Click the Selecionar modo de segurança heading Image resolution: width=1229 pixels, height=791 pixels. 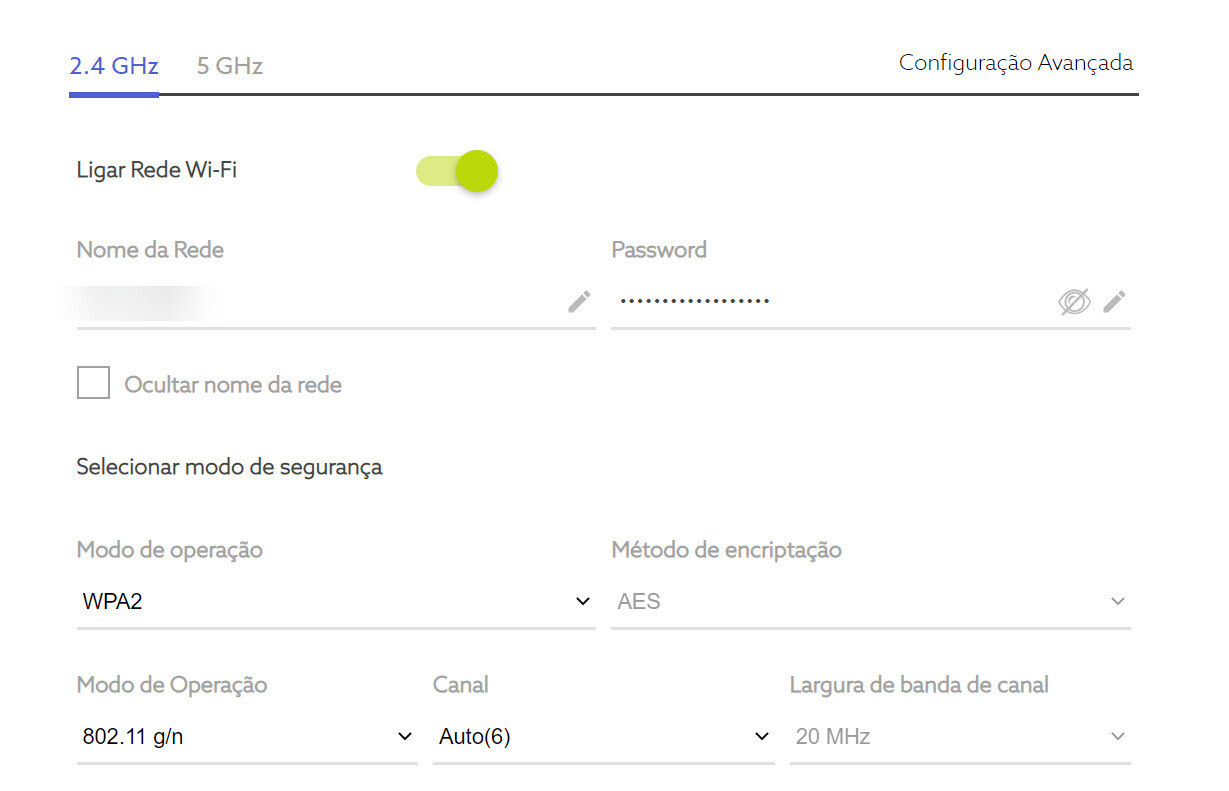click(x=229, y=466)
